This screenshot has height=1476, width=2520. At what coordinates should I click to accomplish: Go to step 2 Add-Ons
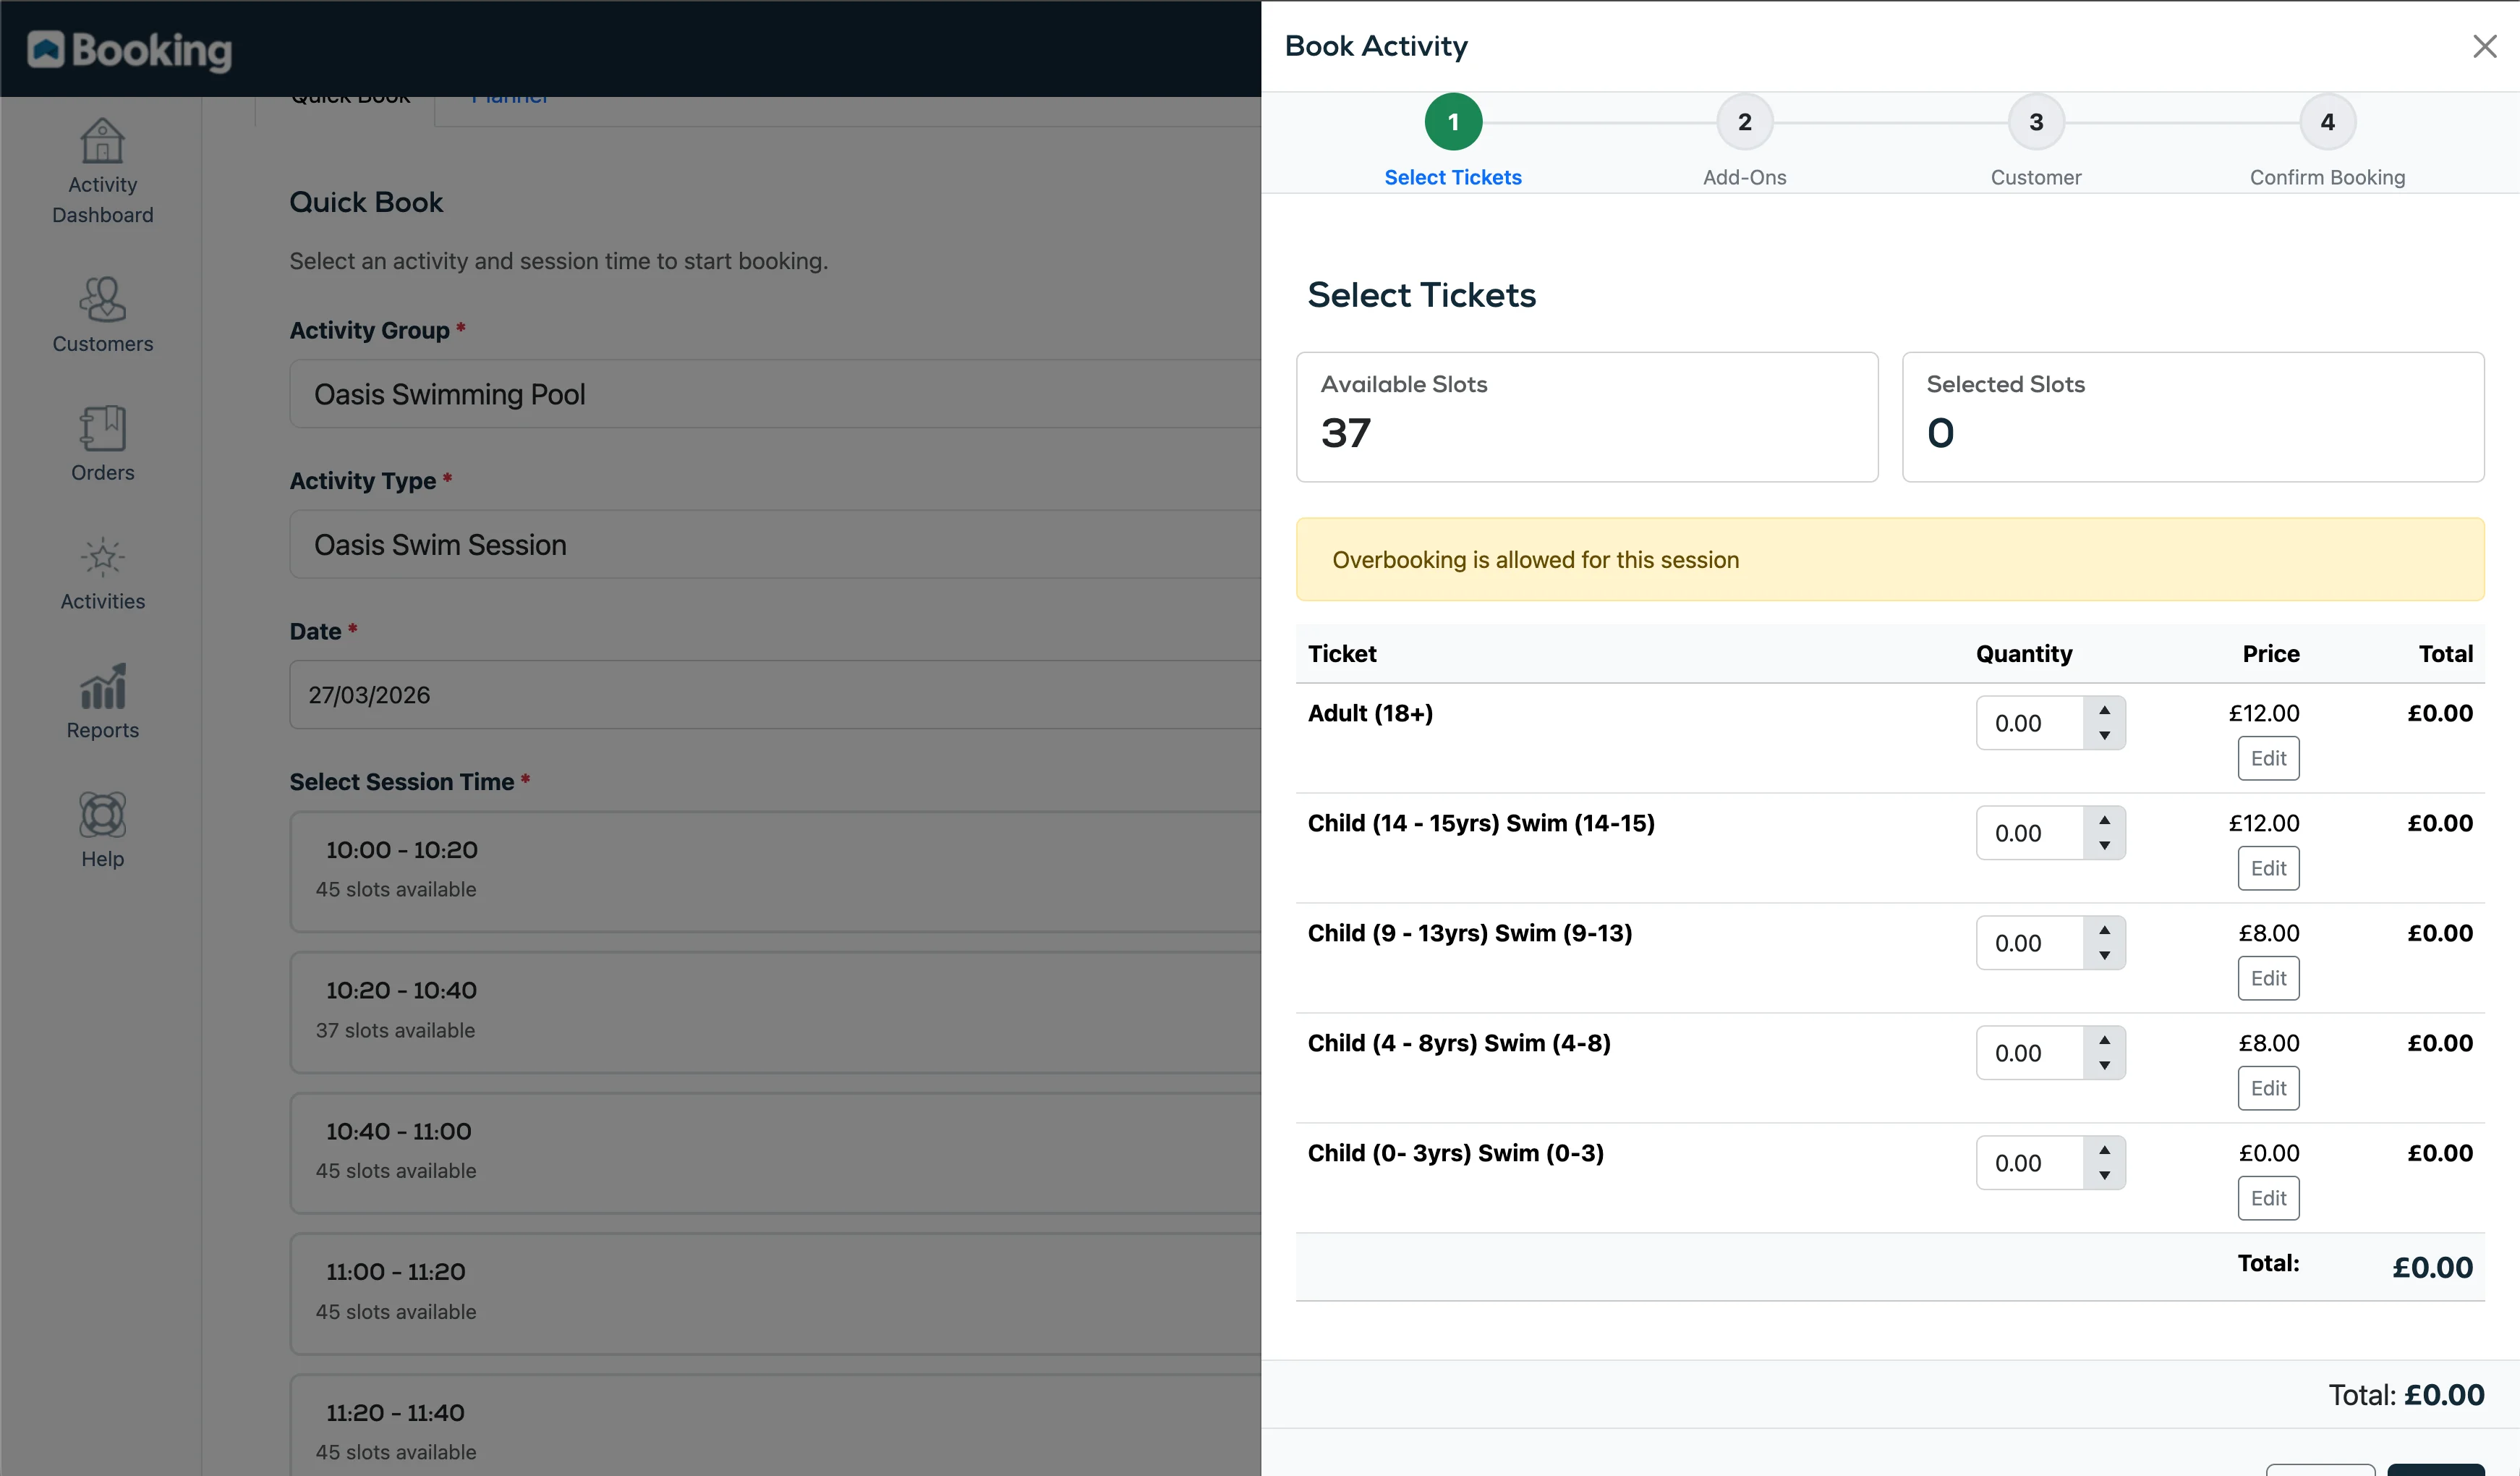click(1744, 122)
